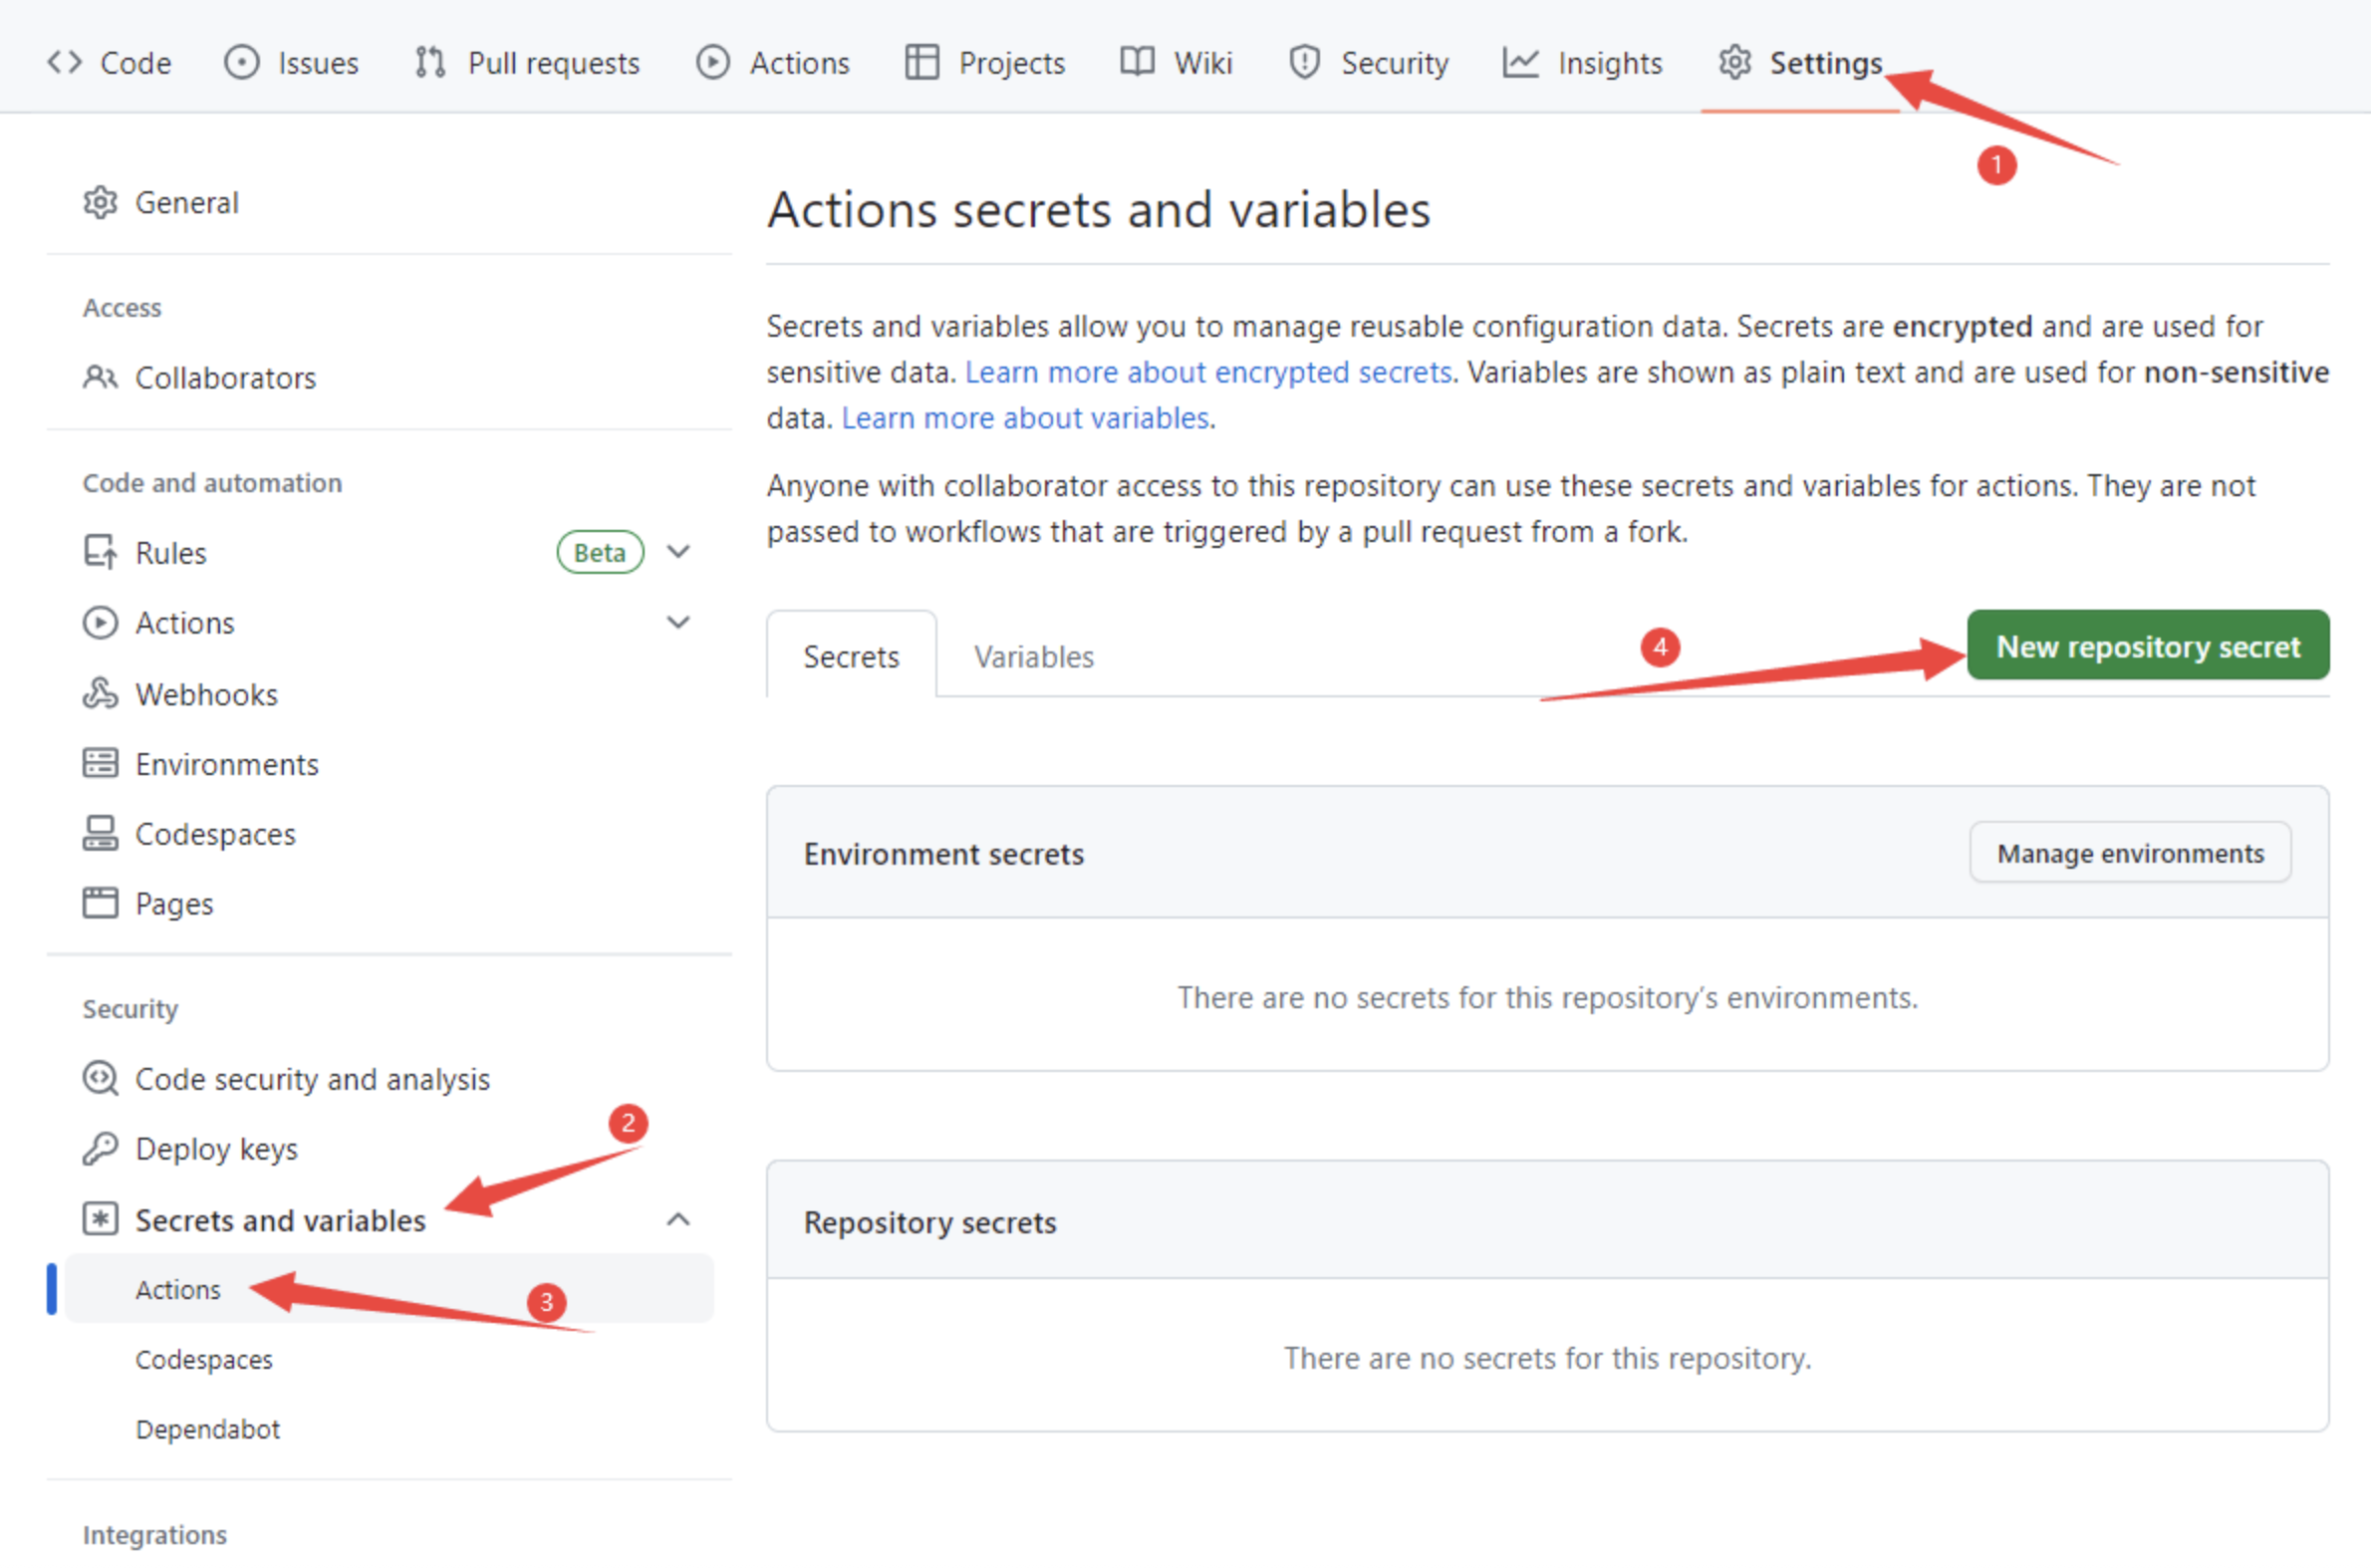Collapse the Secrets and variables section
The width and height of the screenshot is (2371, 1568).
pos(679,1220)
